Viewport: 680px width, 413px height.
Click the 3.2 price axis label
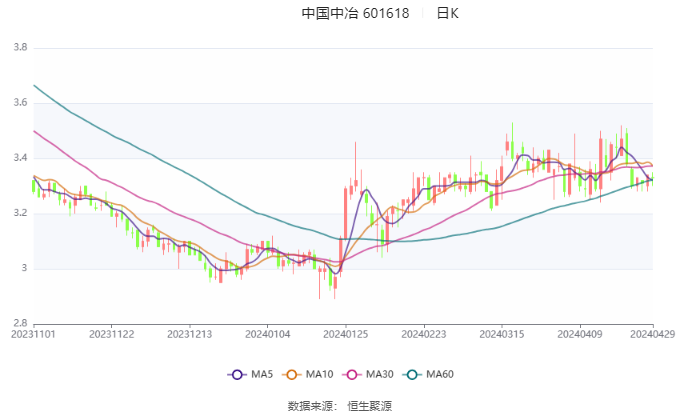[x=20, y=213]
